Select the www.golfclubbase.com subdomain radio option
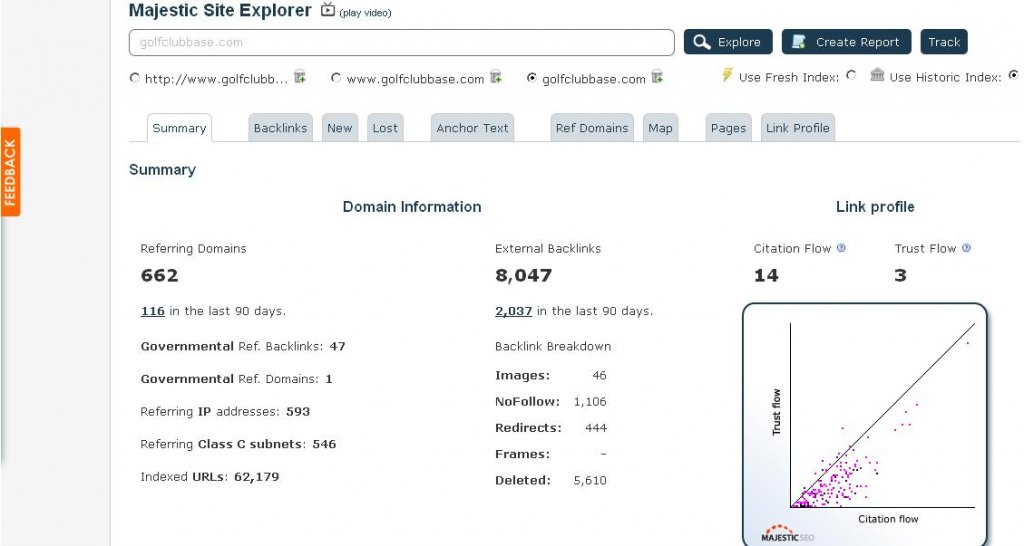Image resolution: width=1024 pixels, height=546 pixels. [x=336, y=78]
